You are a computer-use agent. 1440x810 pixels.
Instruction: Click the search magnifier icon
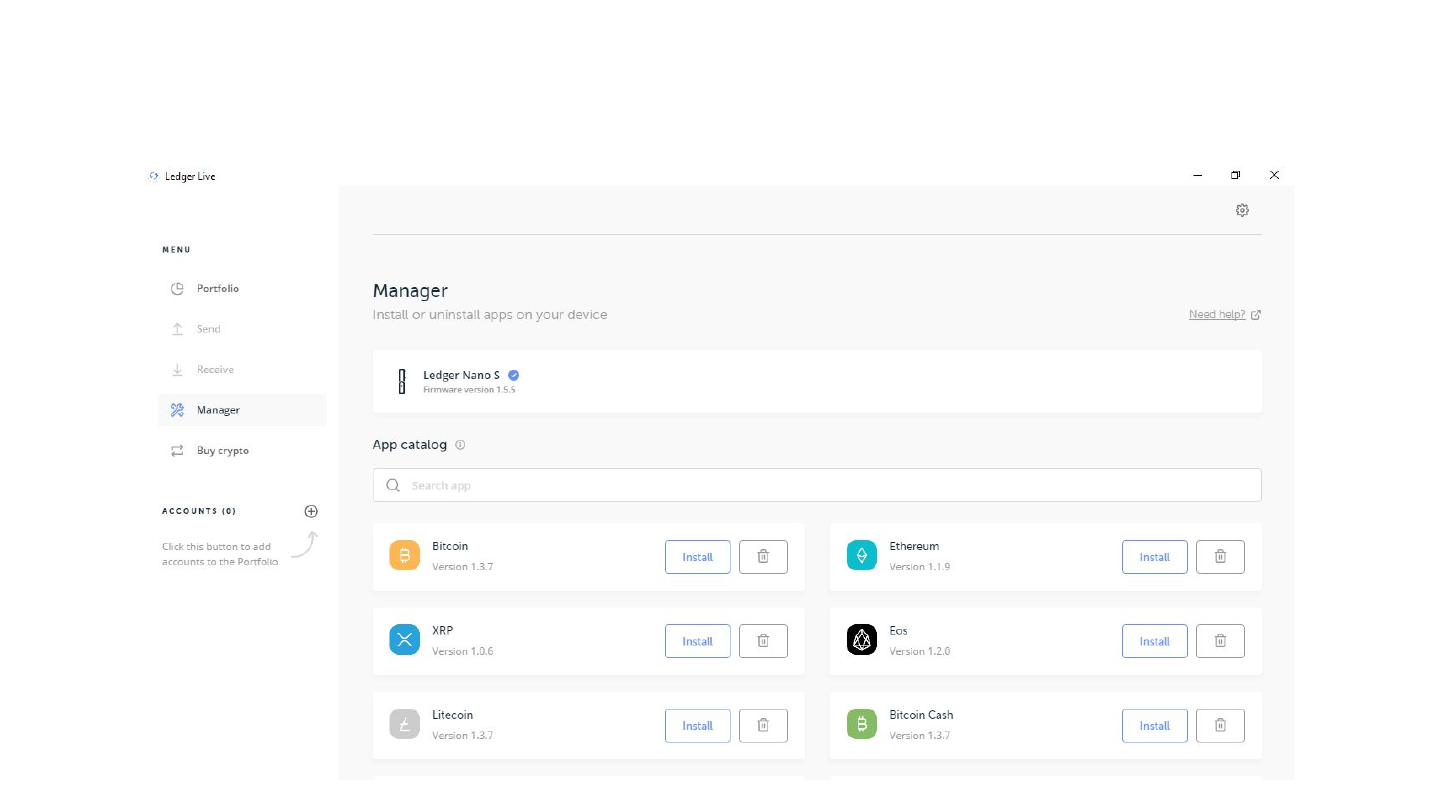pyautogui.click(x=393, y=485)
